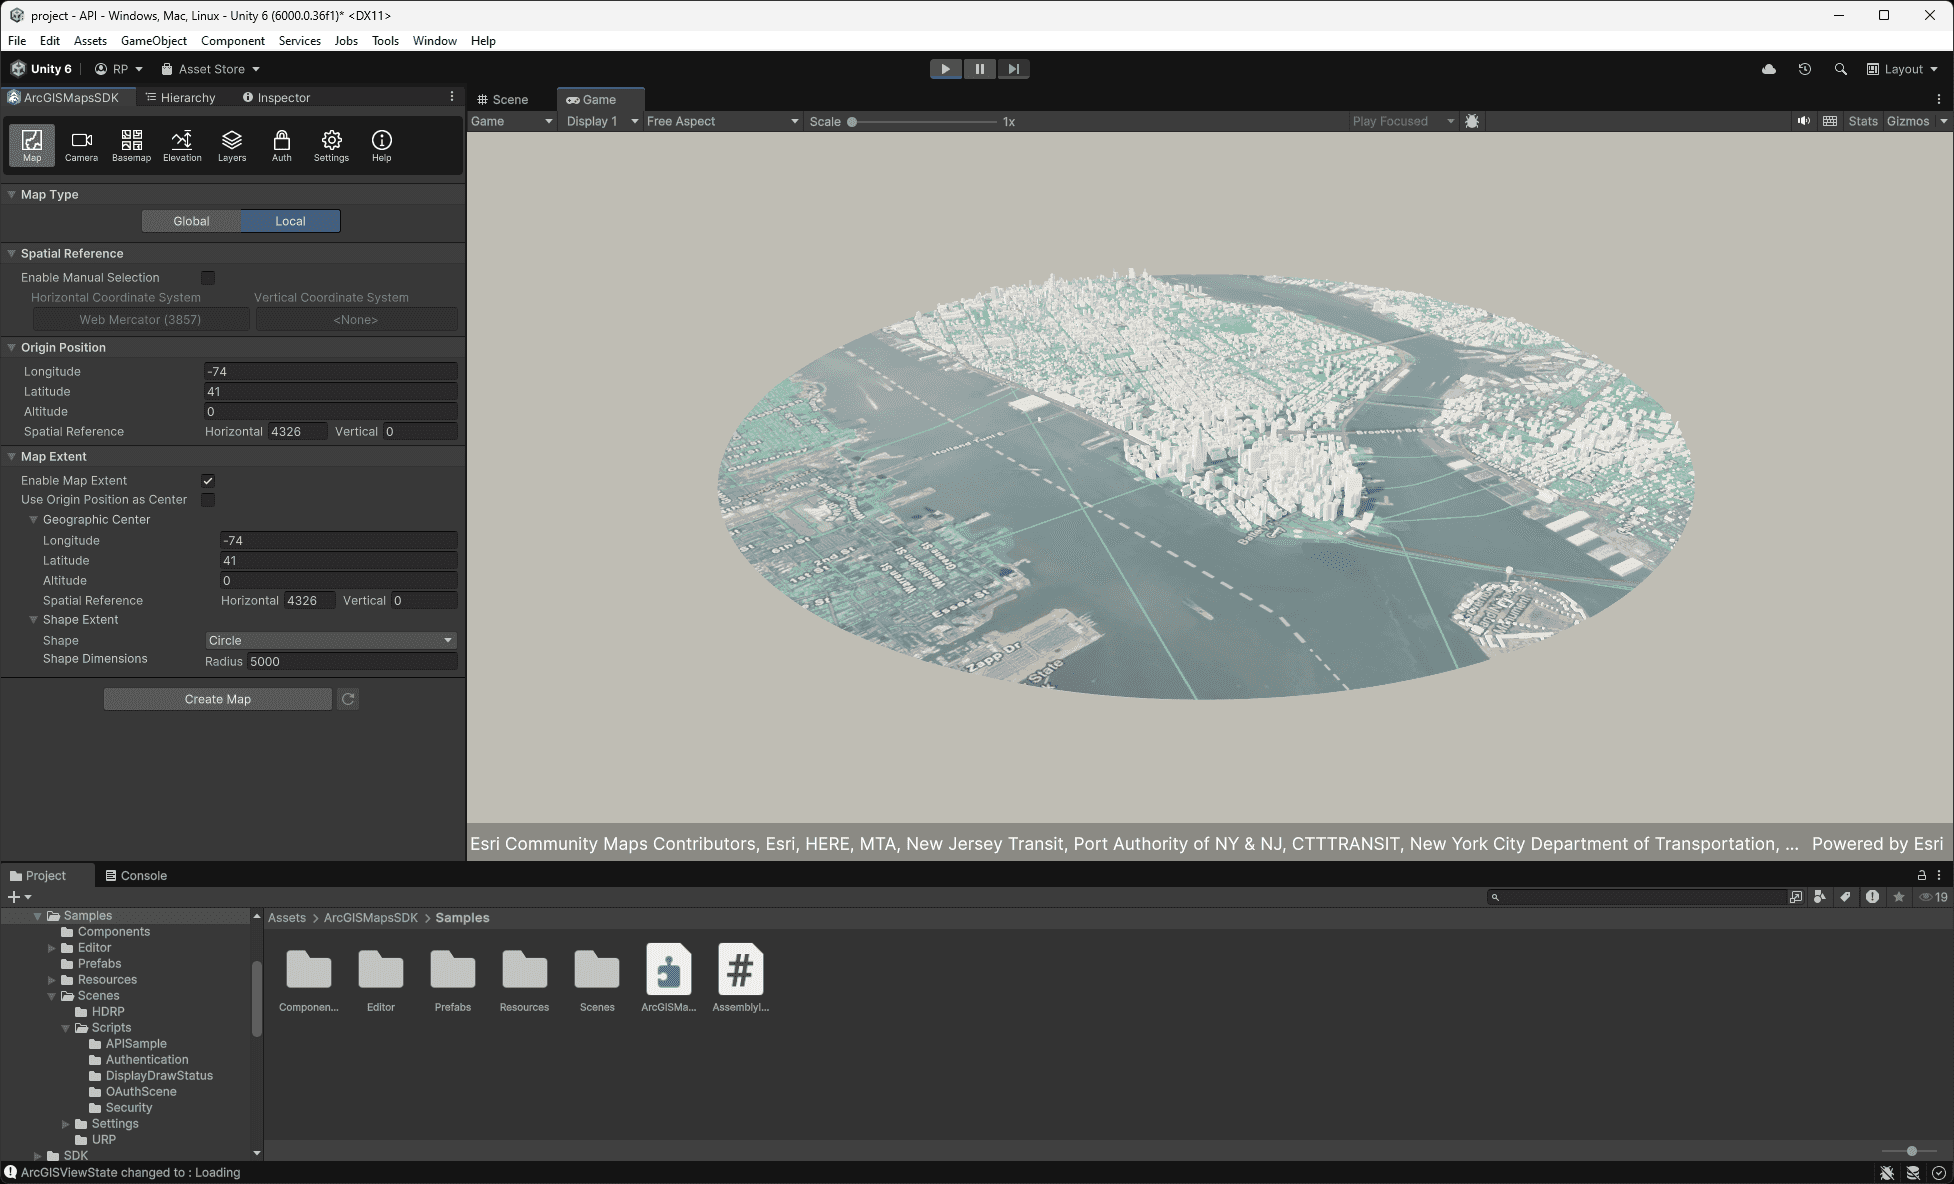Open the Free Aspect dropdown in Game view
Viewport: 1954px width, 1184px height.
[x=720, y=121]
